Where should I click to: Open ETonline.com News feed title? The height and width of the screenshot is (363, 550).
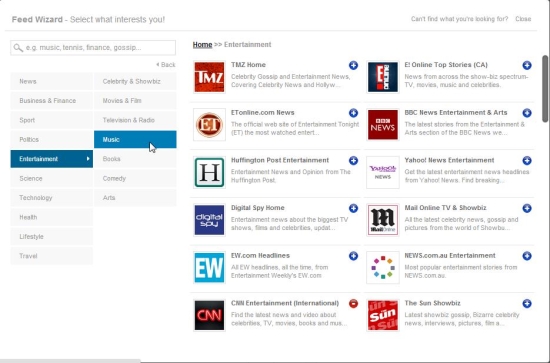(262, 113)
